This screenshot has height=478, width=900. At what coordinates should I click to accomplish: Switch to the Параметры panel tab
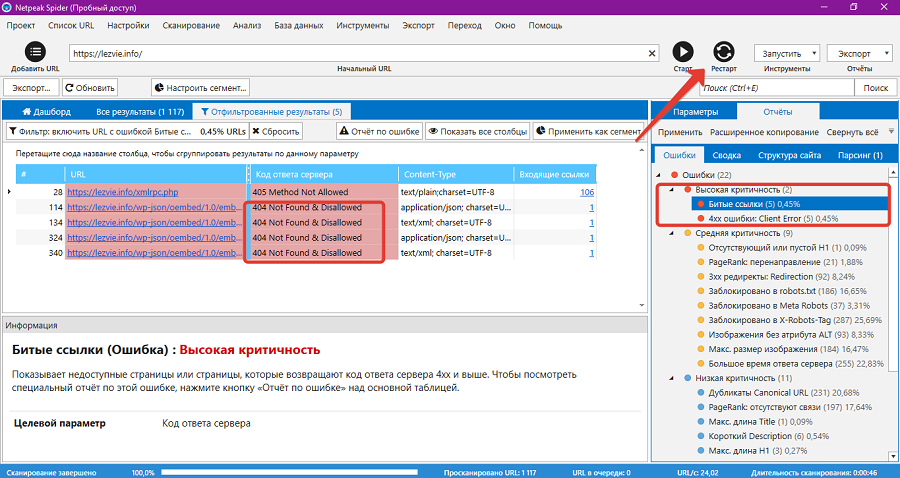pyautogui.click(x=695, y=112)
